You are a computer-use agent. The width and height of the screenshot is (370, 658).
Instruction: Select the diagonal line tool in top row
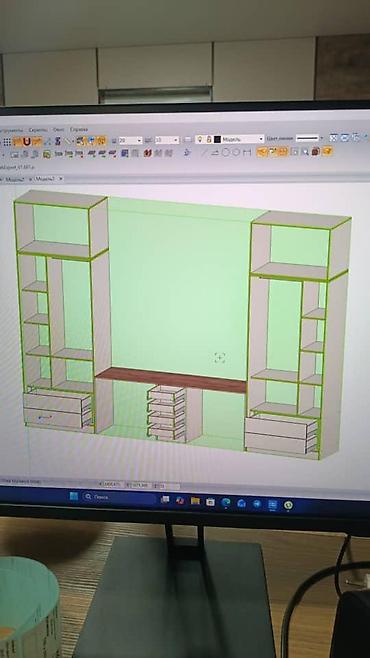click(x=68, y=141)
